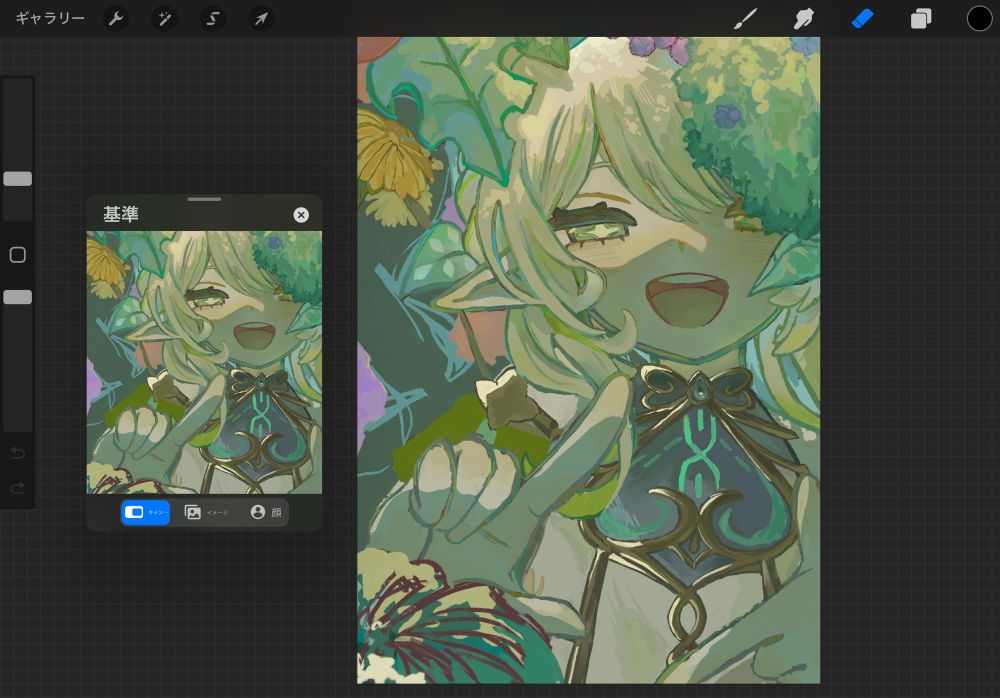
Task: Select the blue Eraser tool
Action: click(862, 19)
